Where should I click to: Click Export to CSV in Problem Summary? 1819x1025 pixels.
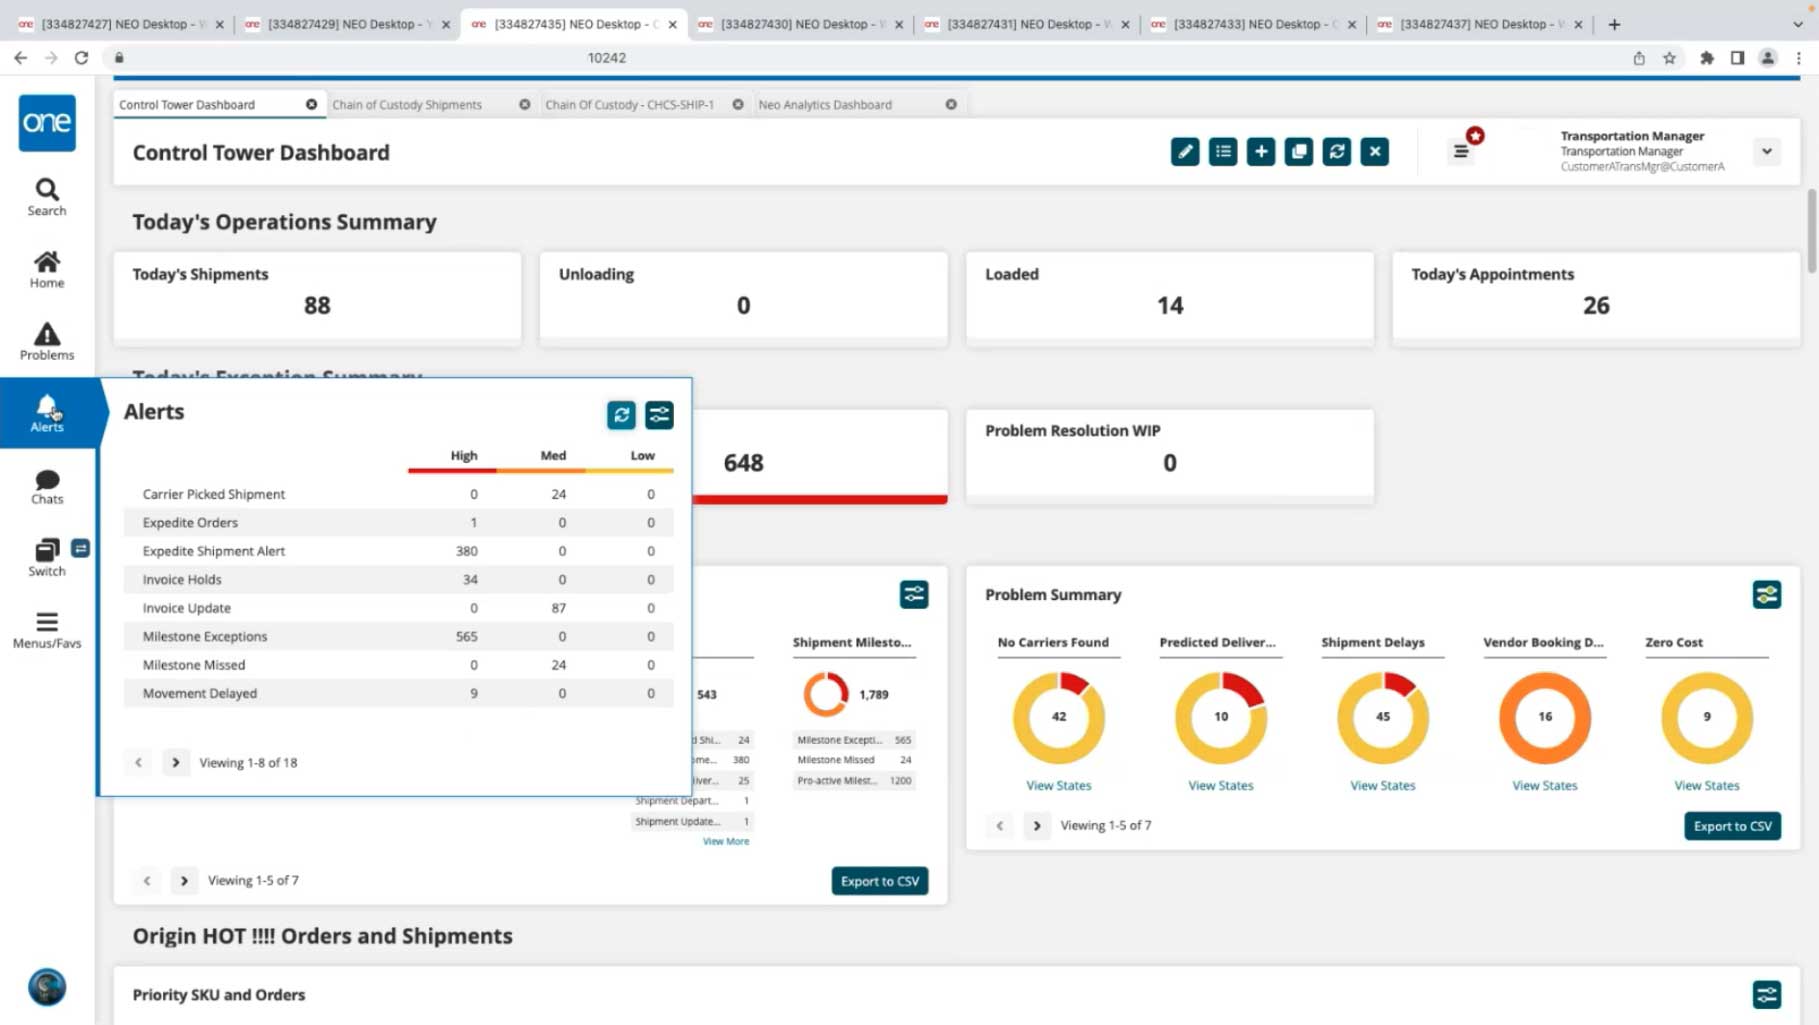click(1732, 826)
